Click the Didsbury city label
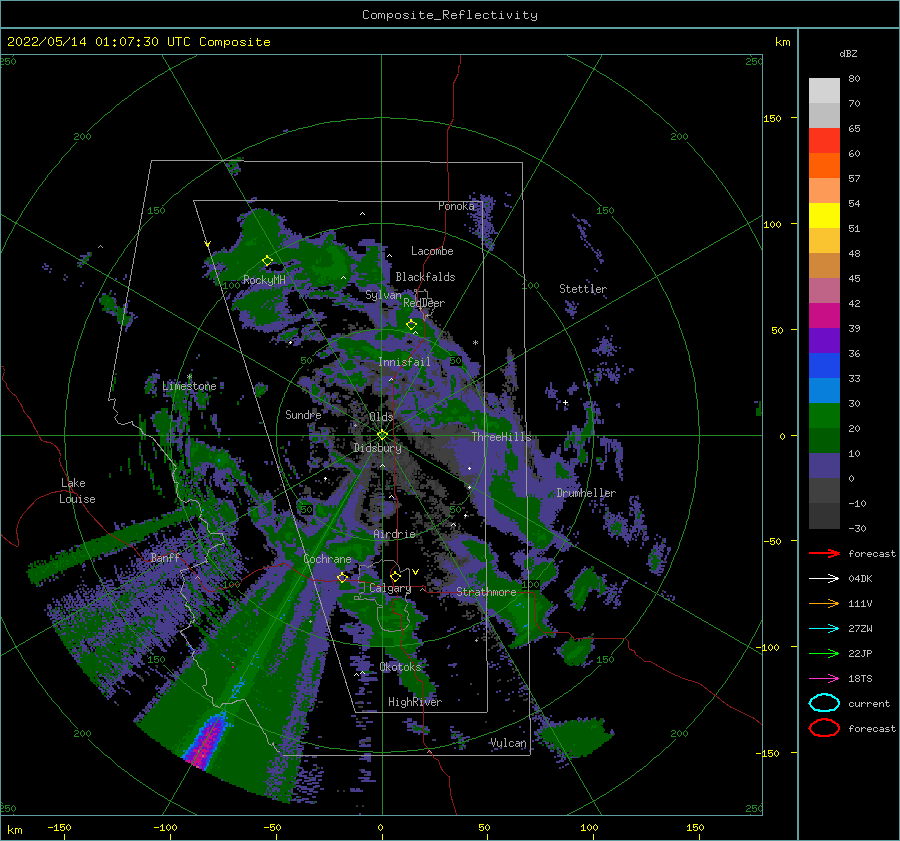Screen dimensions: 900x841 point(377,448)
